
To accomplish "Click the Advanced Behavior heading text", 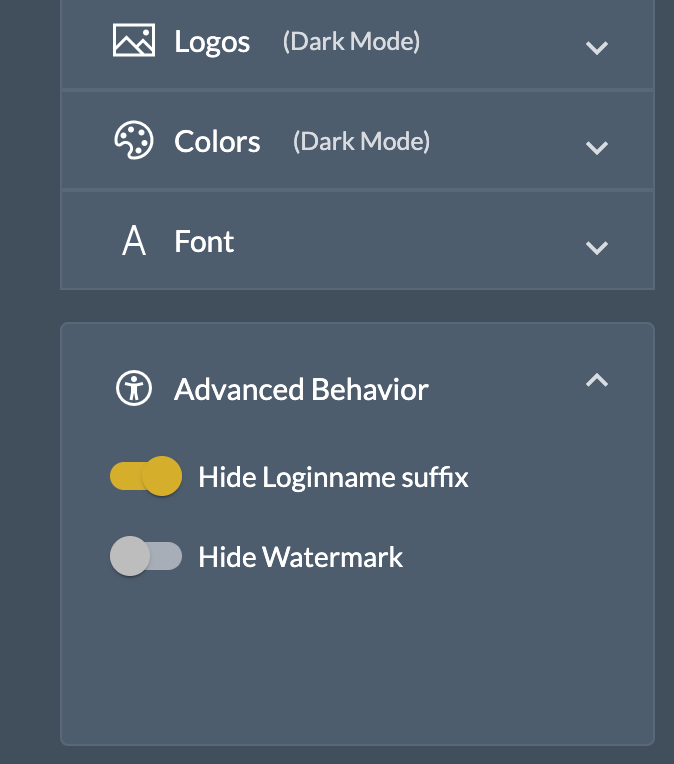I will tap(301, 389).
